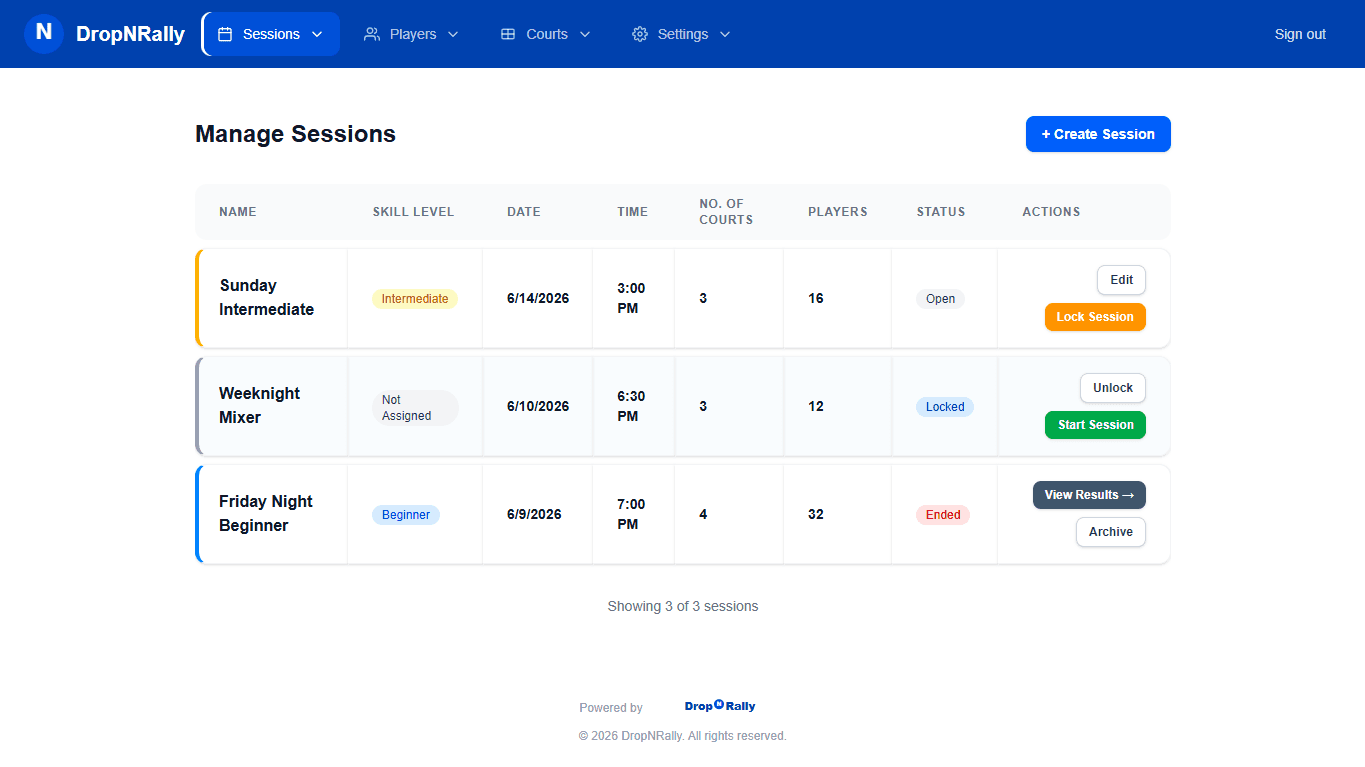Image resolution: width=1365 pixels, height=767 pixels.
Task: Click the Open status badge
Action: pyautogui.click(x=940, y=299)
